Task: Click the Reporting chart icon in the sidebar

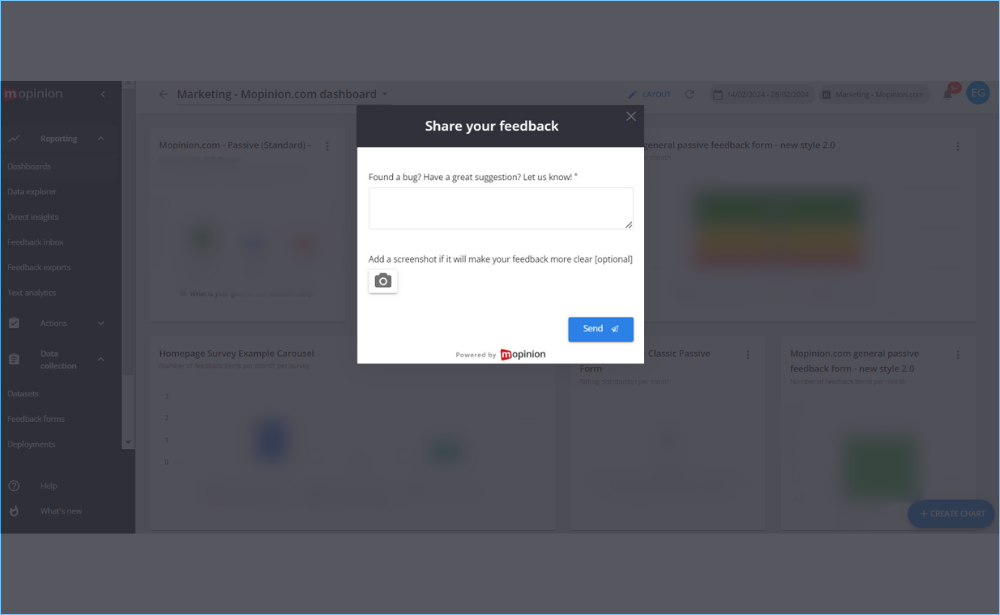Action: click(x=14, y=139)
